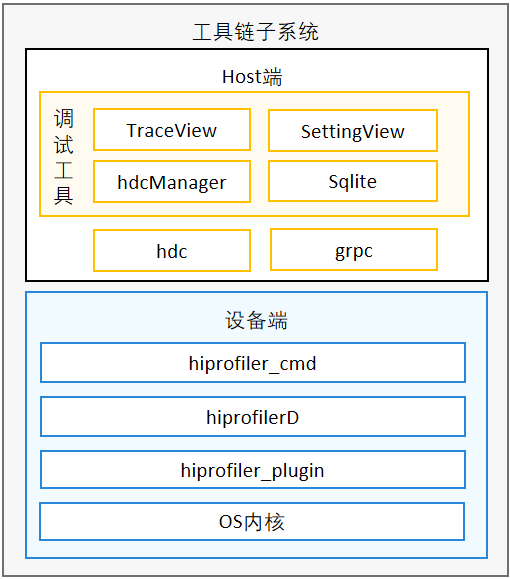Click the hiprofiler_plugin bar

coord(253,470)
